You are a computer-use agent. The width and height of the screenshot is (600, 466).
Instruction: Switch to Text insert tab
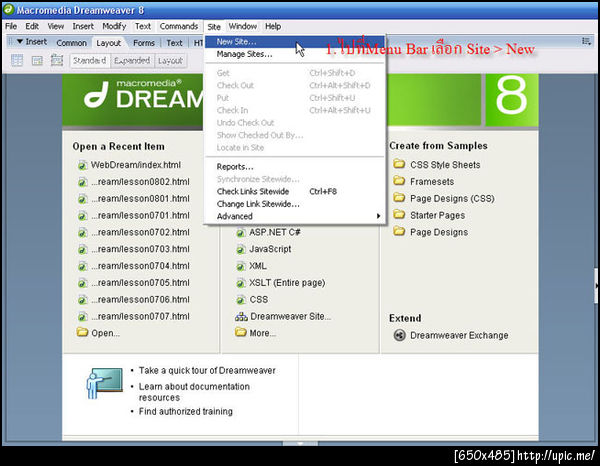(174, 43)
